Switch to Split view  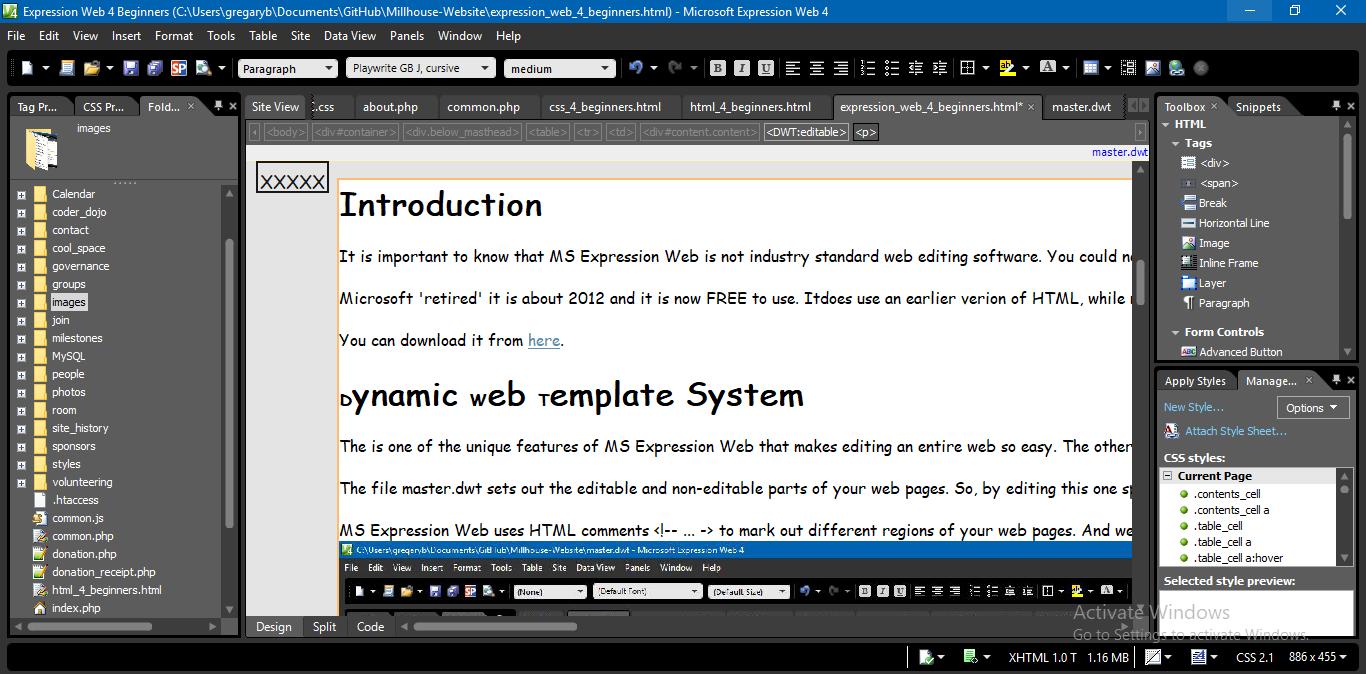(x=324, y=627)
